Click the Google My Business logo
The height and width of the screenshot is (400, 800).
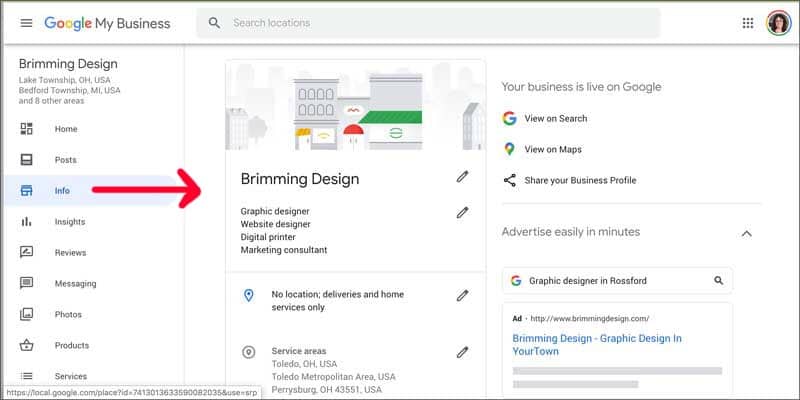tap(107, 23)
